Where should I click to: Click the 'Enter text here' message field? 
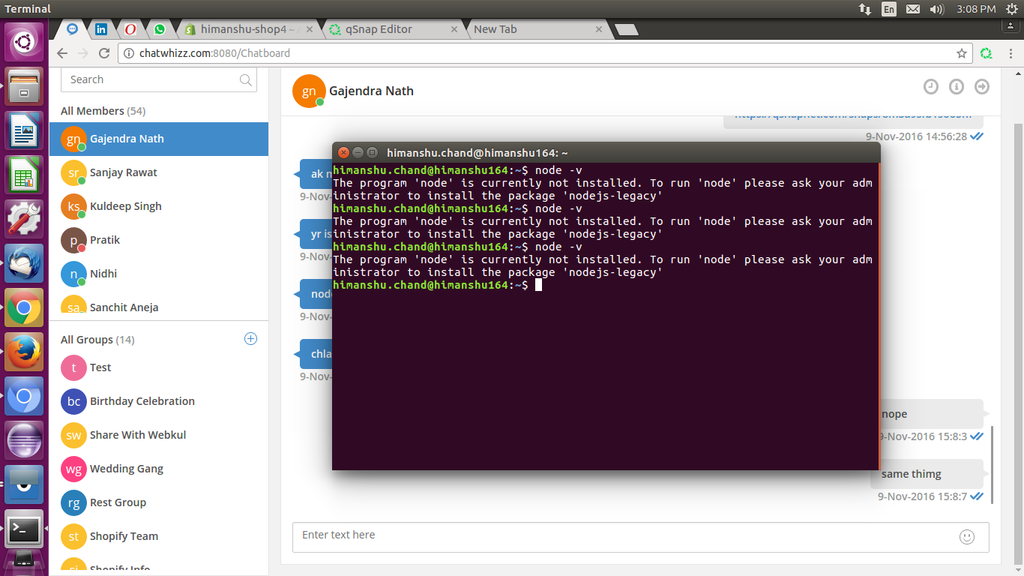[x=620, y=536]
